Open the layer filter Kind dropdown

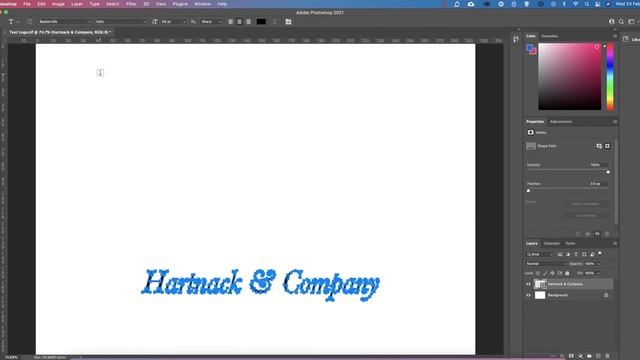tap(539, 254)
